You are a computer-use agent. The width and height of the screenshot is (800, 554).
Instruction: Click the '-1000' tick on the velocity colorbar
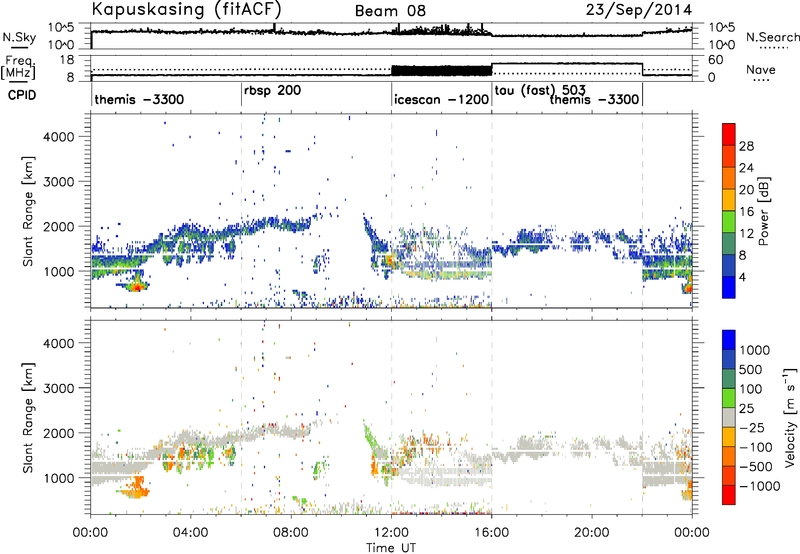pyautogui.click(x=759, y=486)
